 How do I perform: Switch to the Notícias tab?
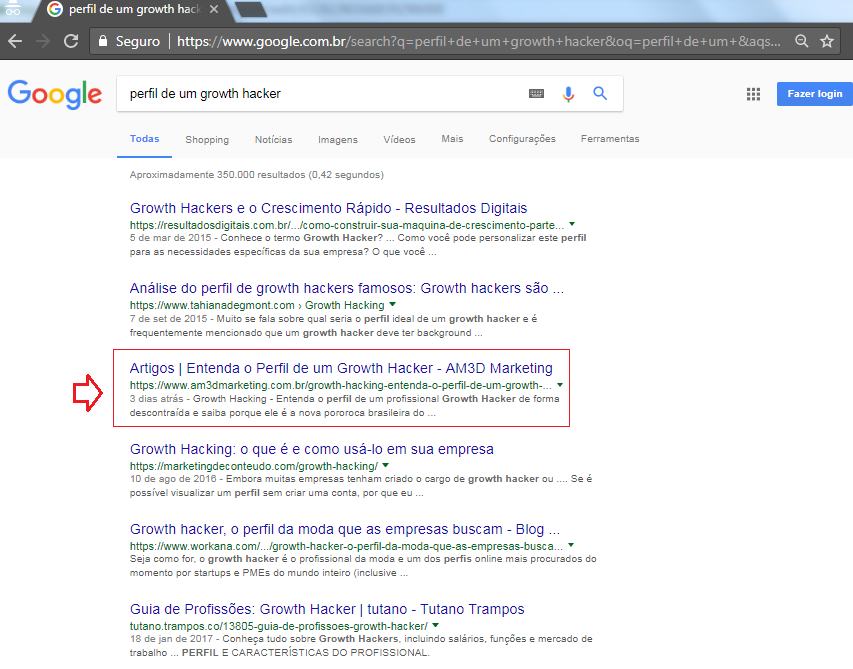pos(273,140)
